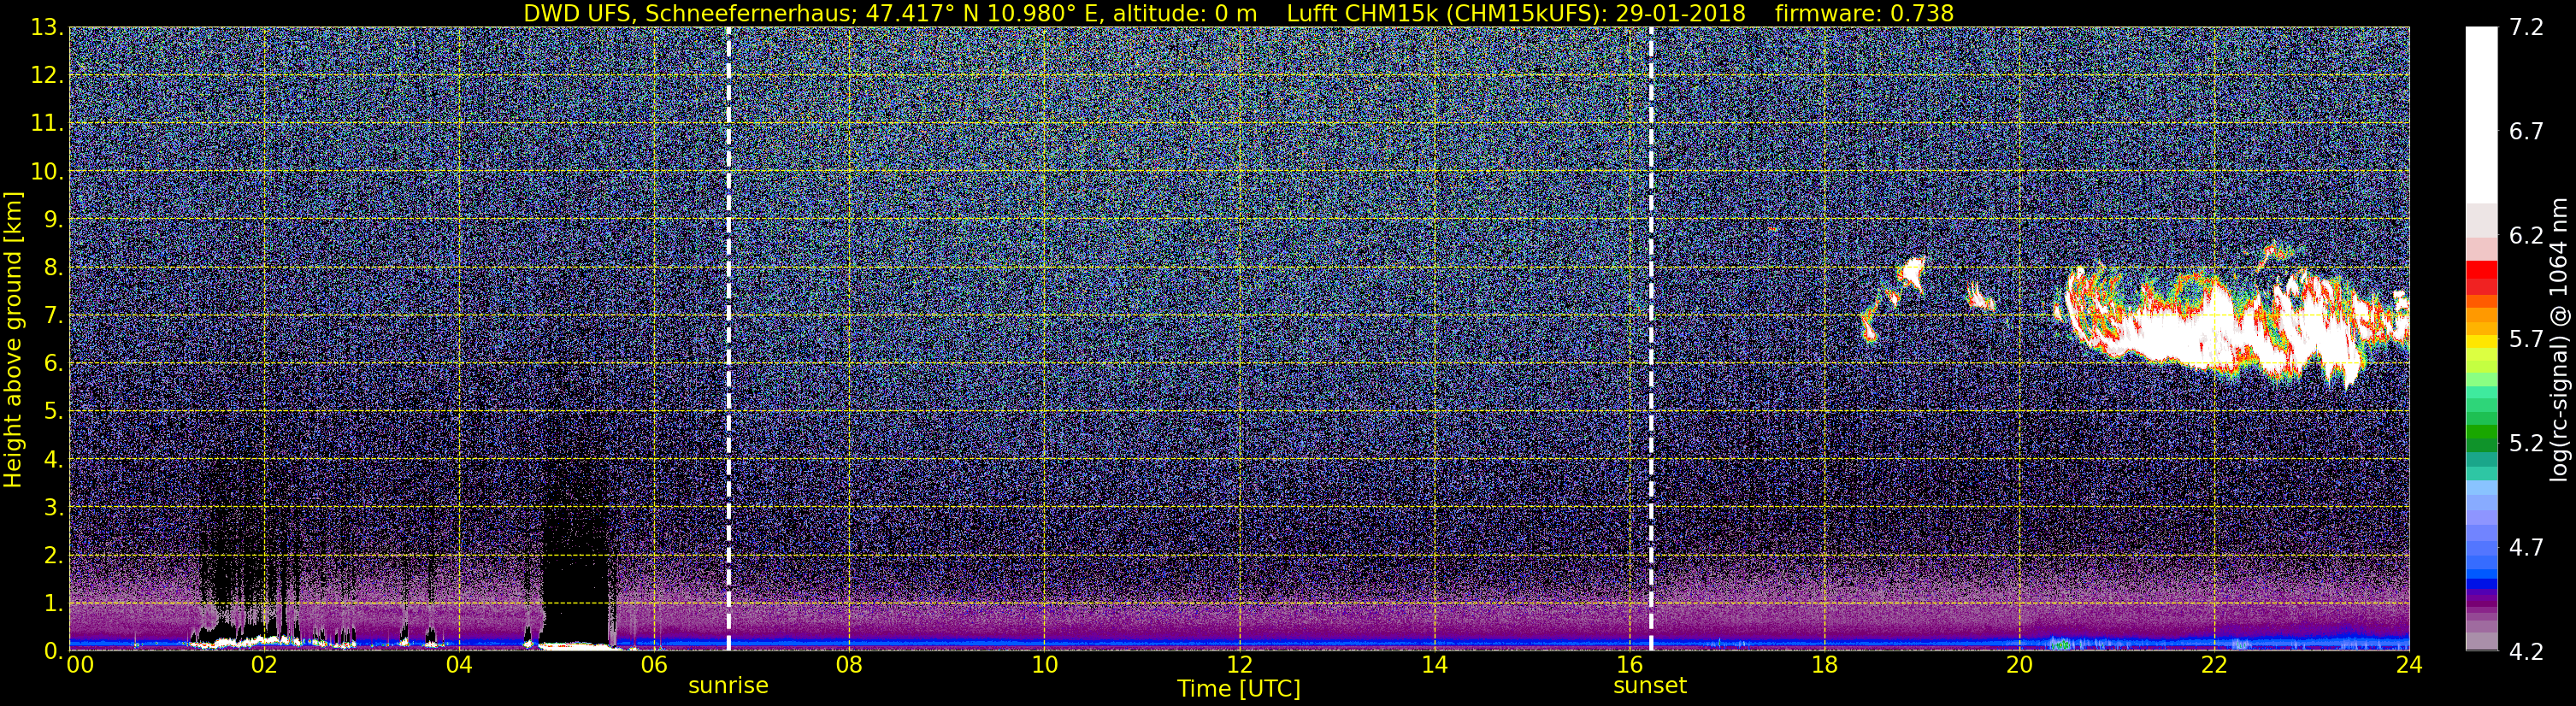
Task: Click the height tick label '5.'
Action: point(52,412)
